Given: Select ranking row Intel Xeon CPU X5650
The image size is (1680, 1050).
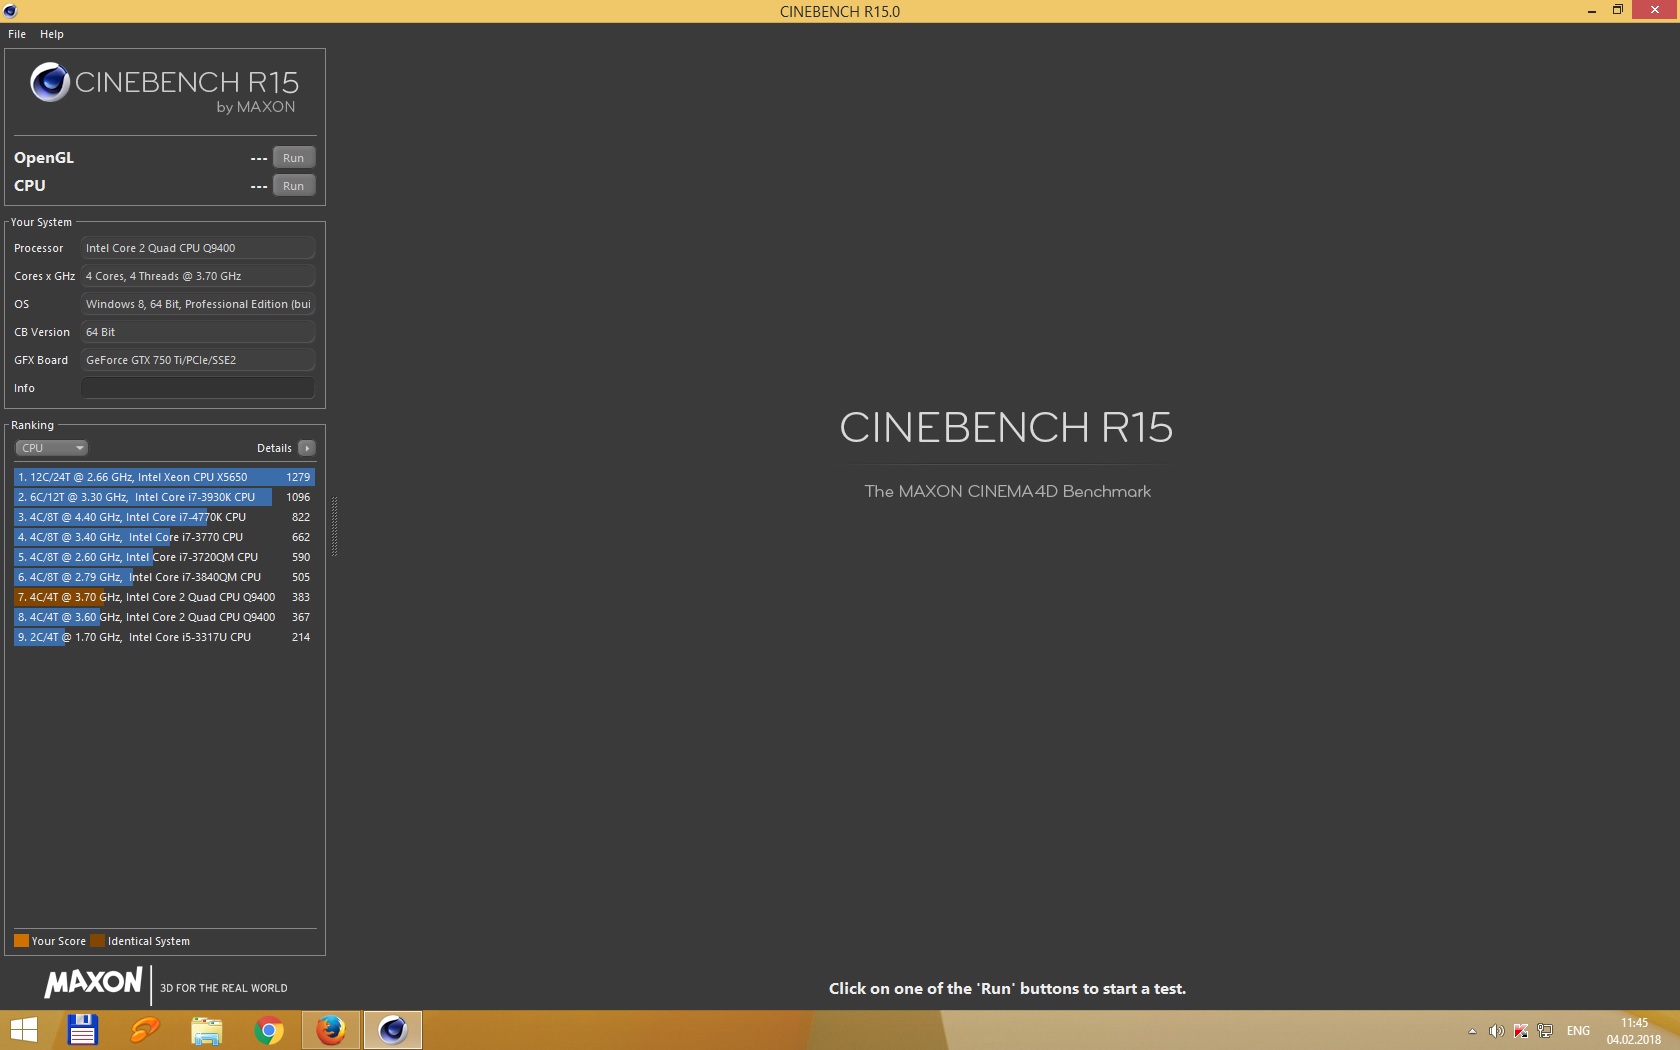Looking at the screenshot, I should [165, 477].
